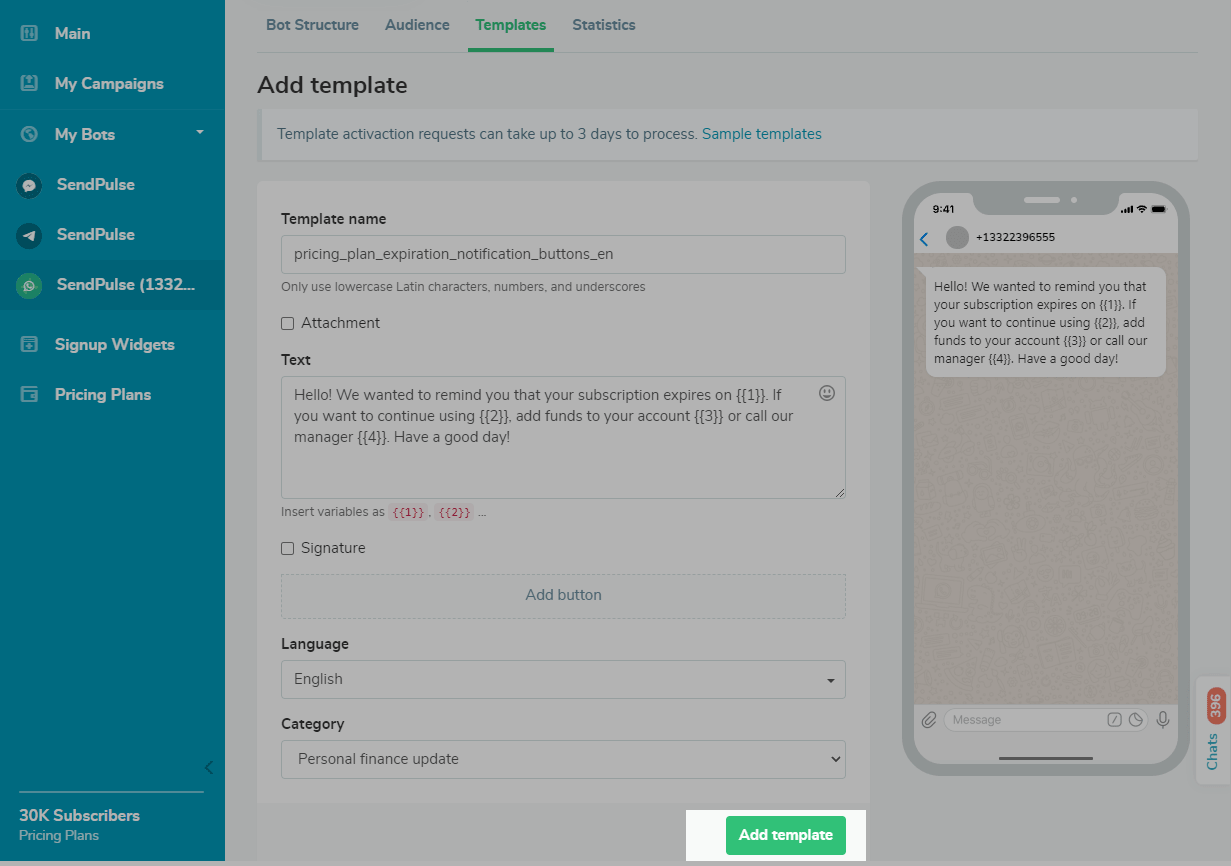Open Signup Widgets from sidebar
The width and height of the screenshot is (1231, 866).
pyautogui.click(x=114, y=345)
